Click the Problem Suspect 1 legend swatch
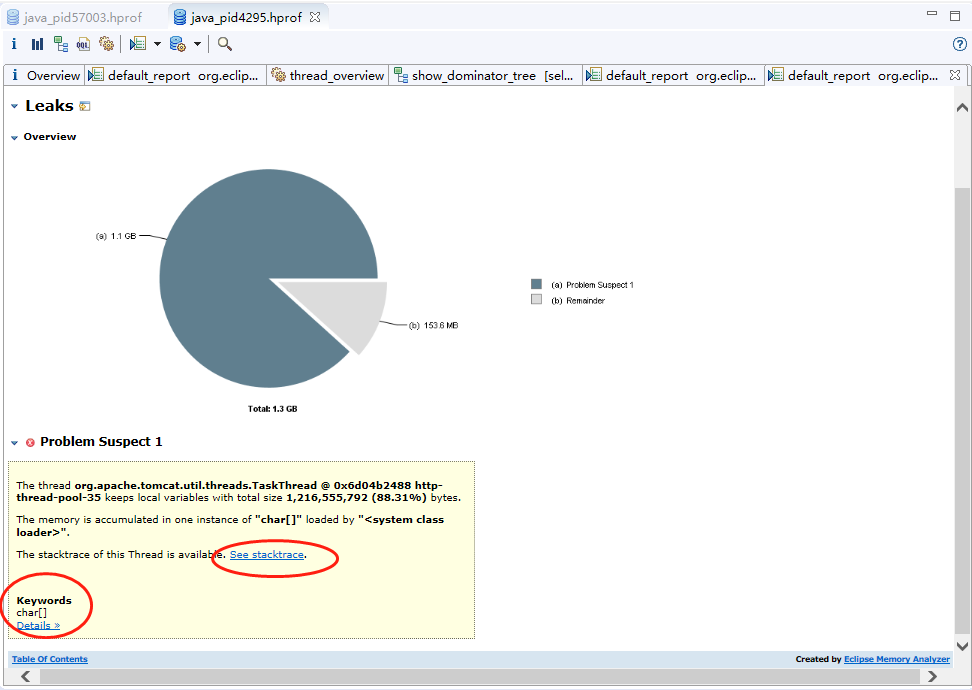The width and height of the screenshot is (972, 690). tap(536, 284)
